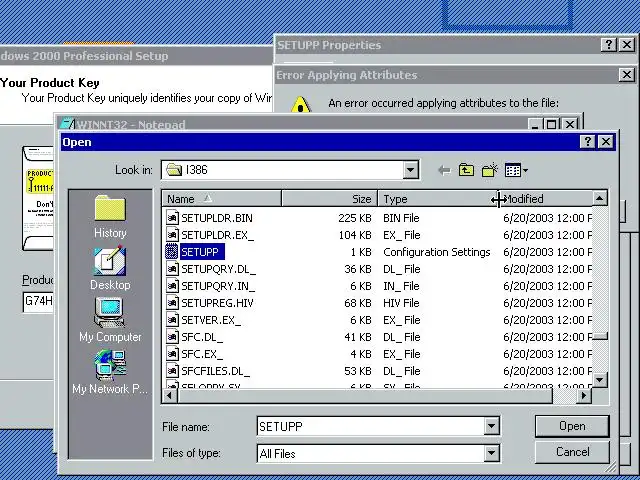Select the SETUPREG.HIV file icon

(172, 303)
